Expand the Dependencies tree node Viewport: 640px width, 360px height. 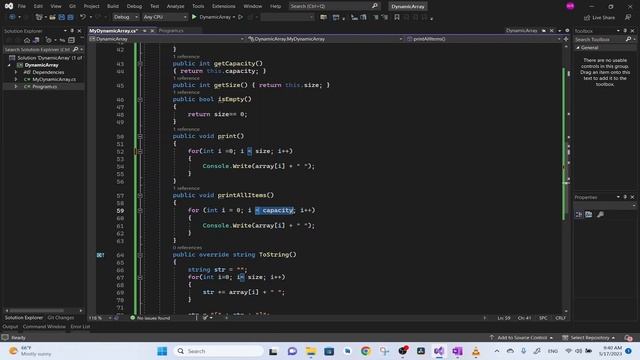pos(16,72)
